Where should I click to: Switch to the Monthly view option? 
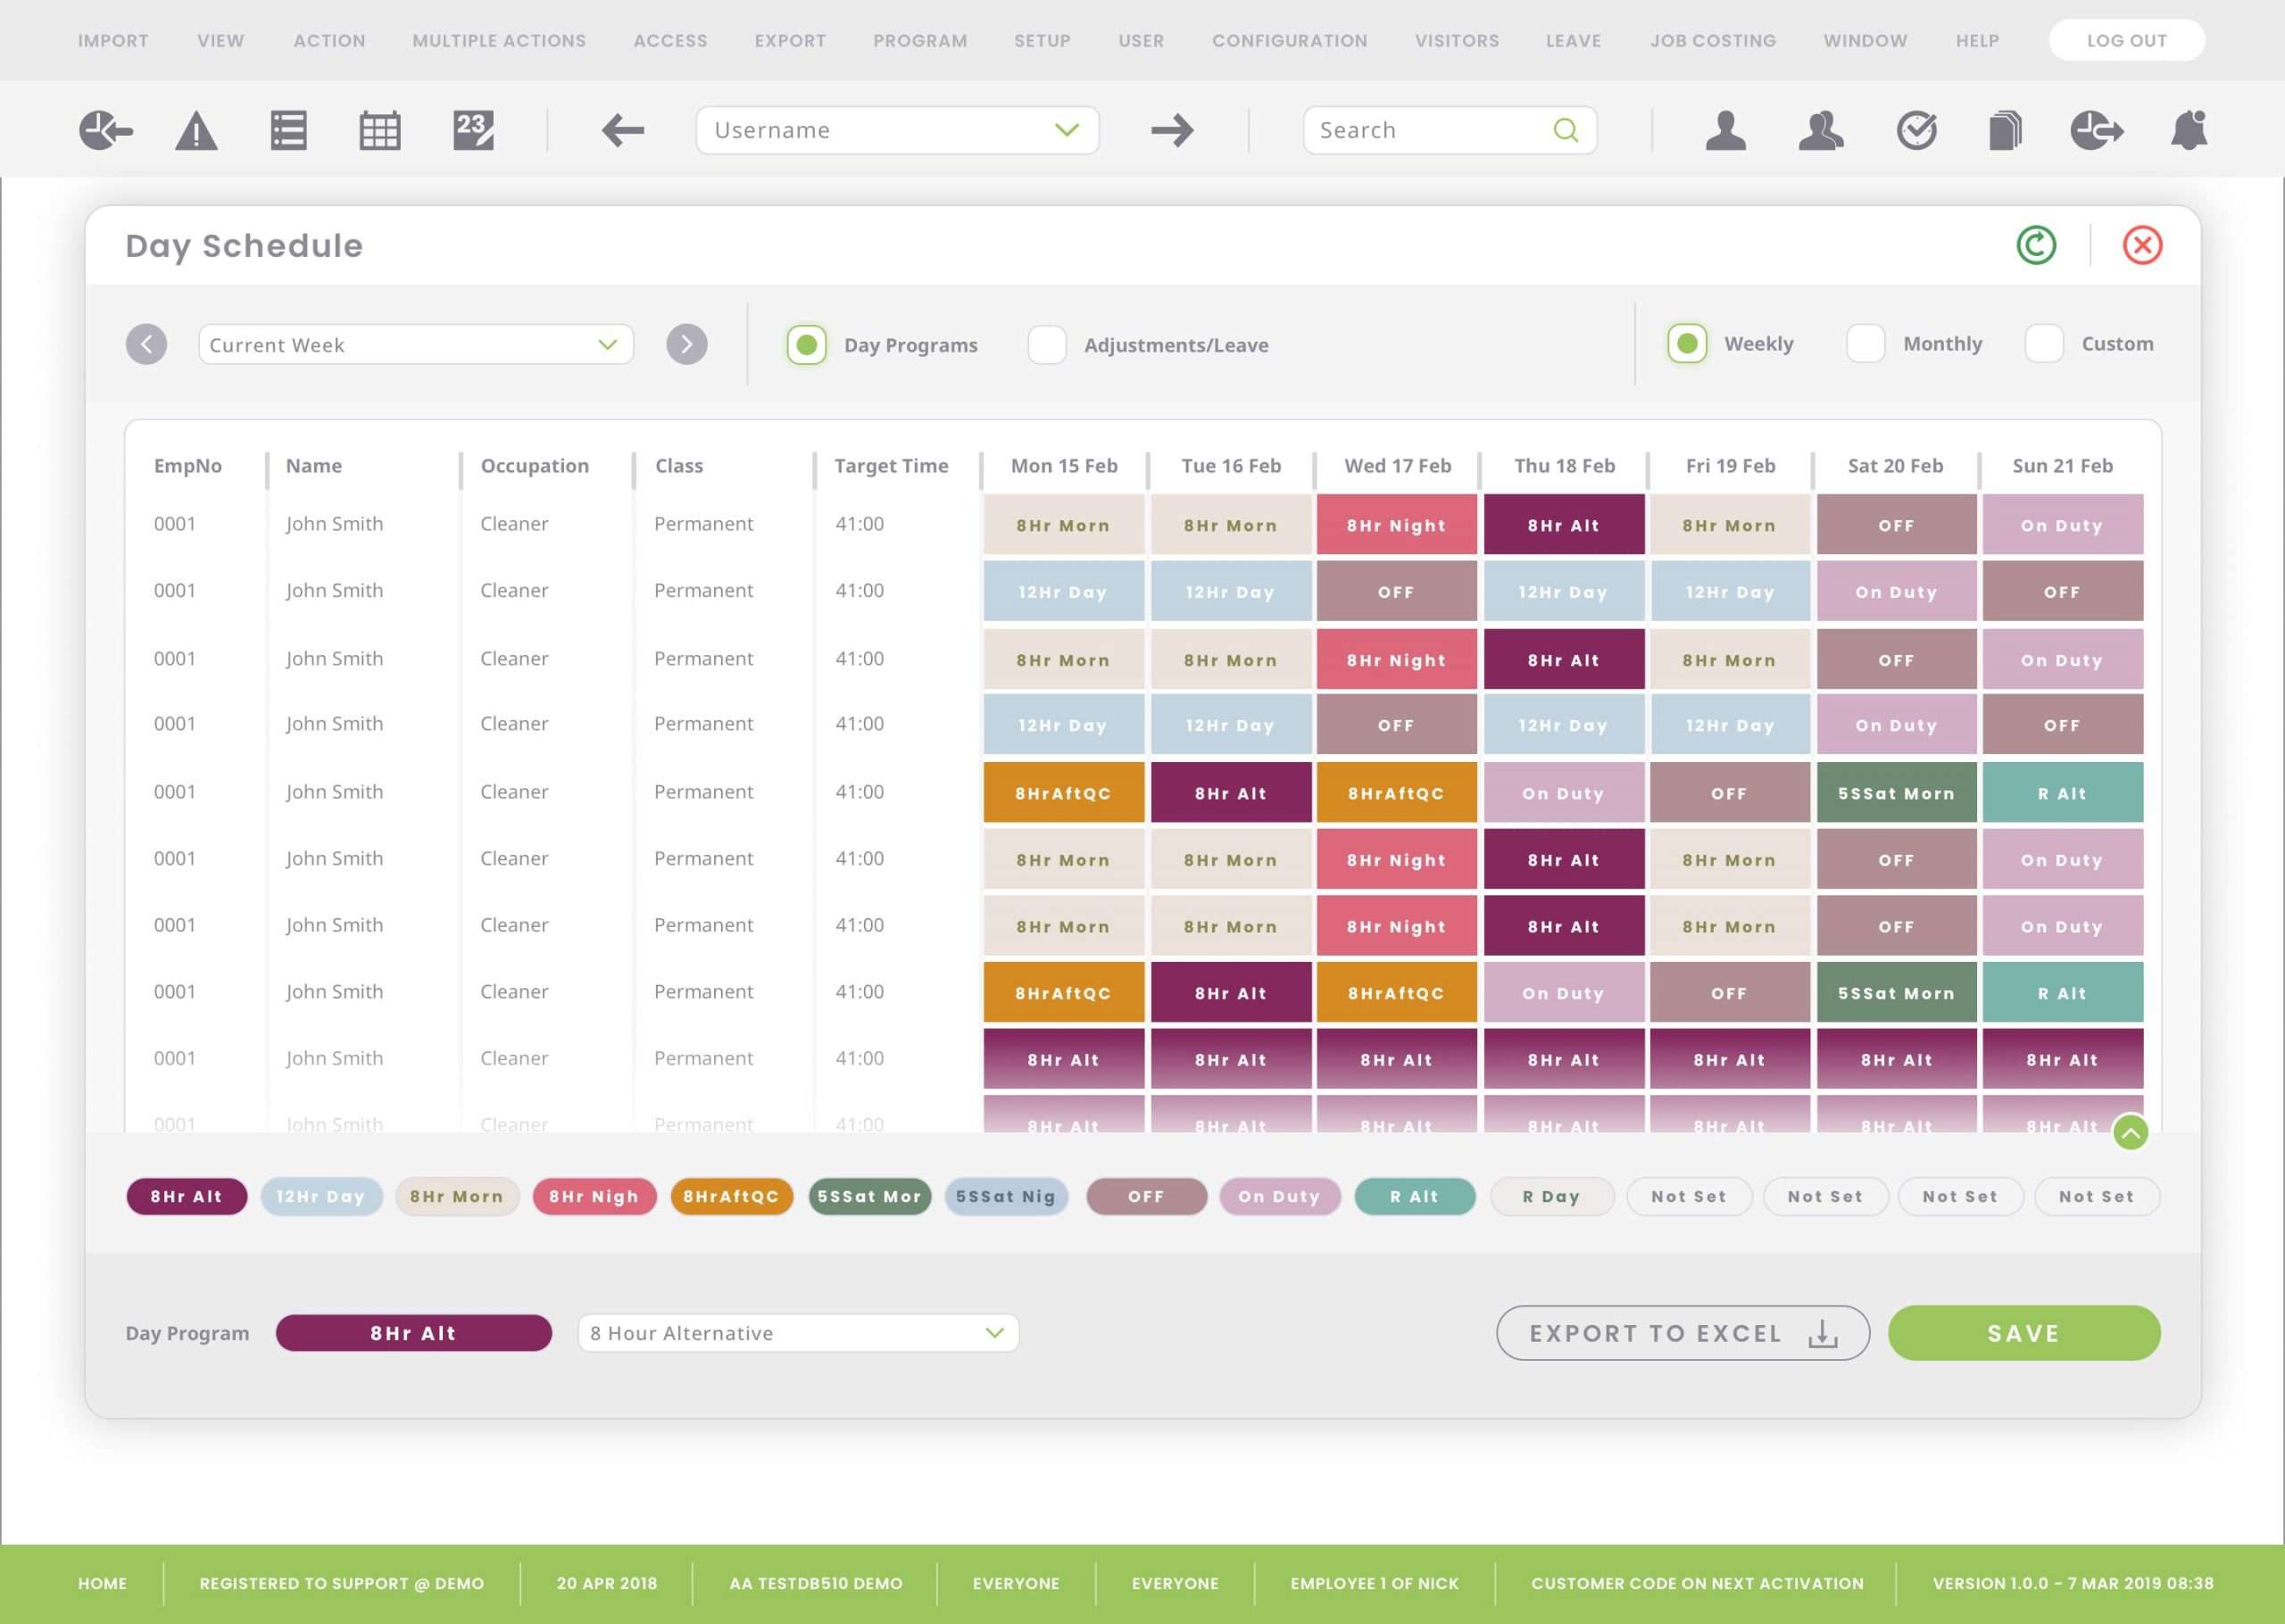1865,343
